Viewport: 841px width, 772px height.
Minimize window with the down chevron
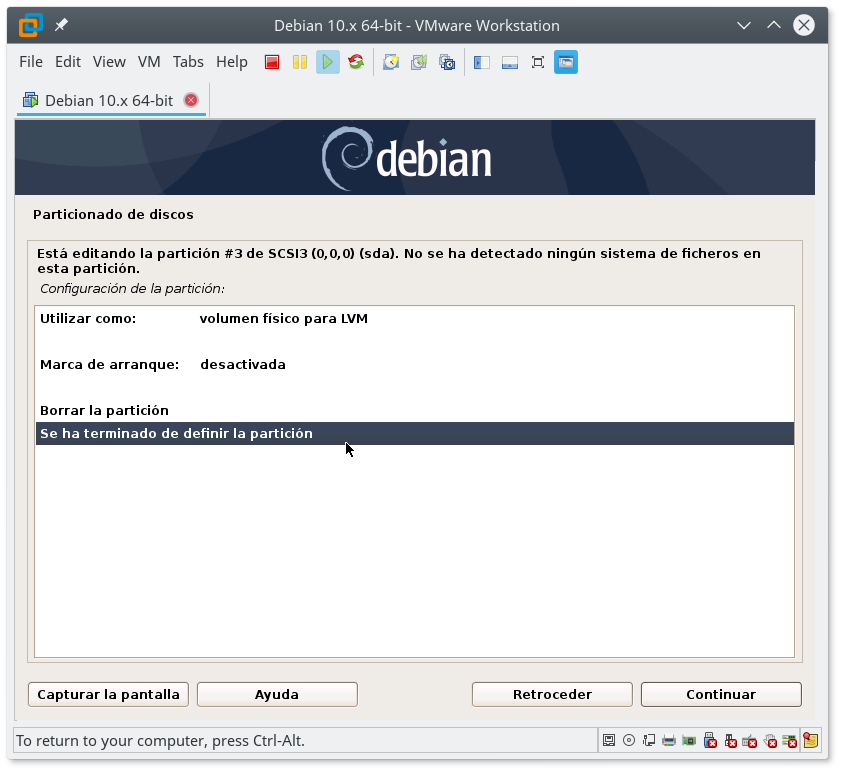point(744,25)
